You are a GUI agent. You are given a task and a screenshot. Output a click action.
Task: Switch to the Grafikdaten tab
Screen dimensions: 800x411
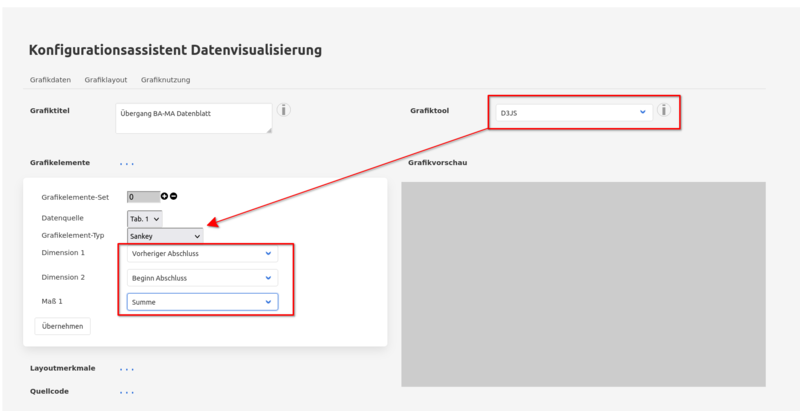tap(49, 80)
